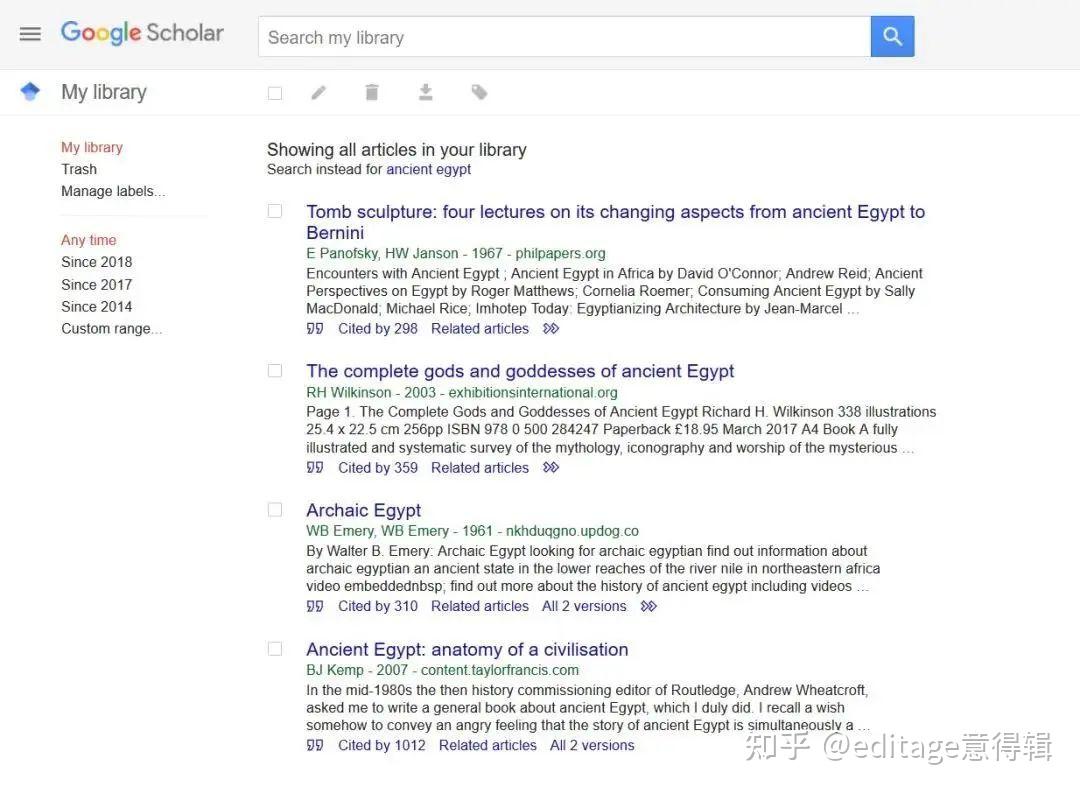Viewport: 1080px width, 794px height.
Task: Click the blue search magnifier button
Action: pos(892,37)
